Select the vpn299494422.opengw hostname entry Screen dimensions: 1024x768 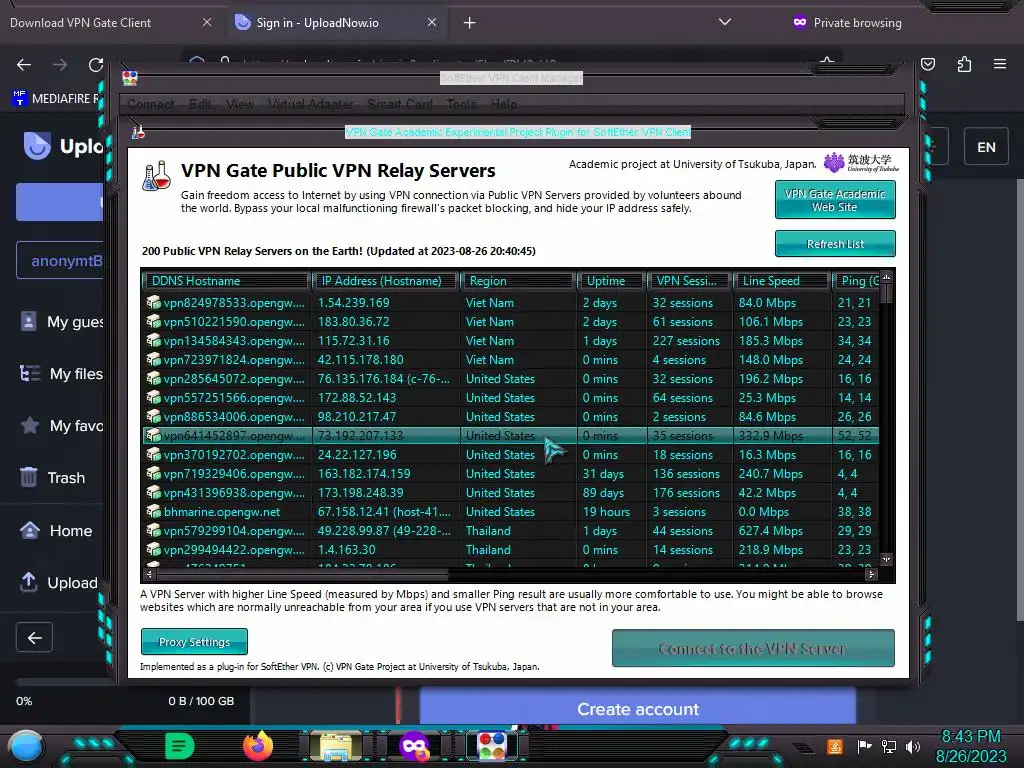234,549
